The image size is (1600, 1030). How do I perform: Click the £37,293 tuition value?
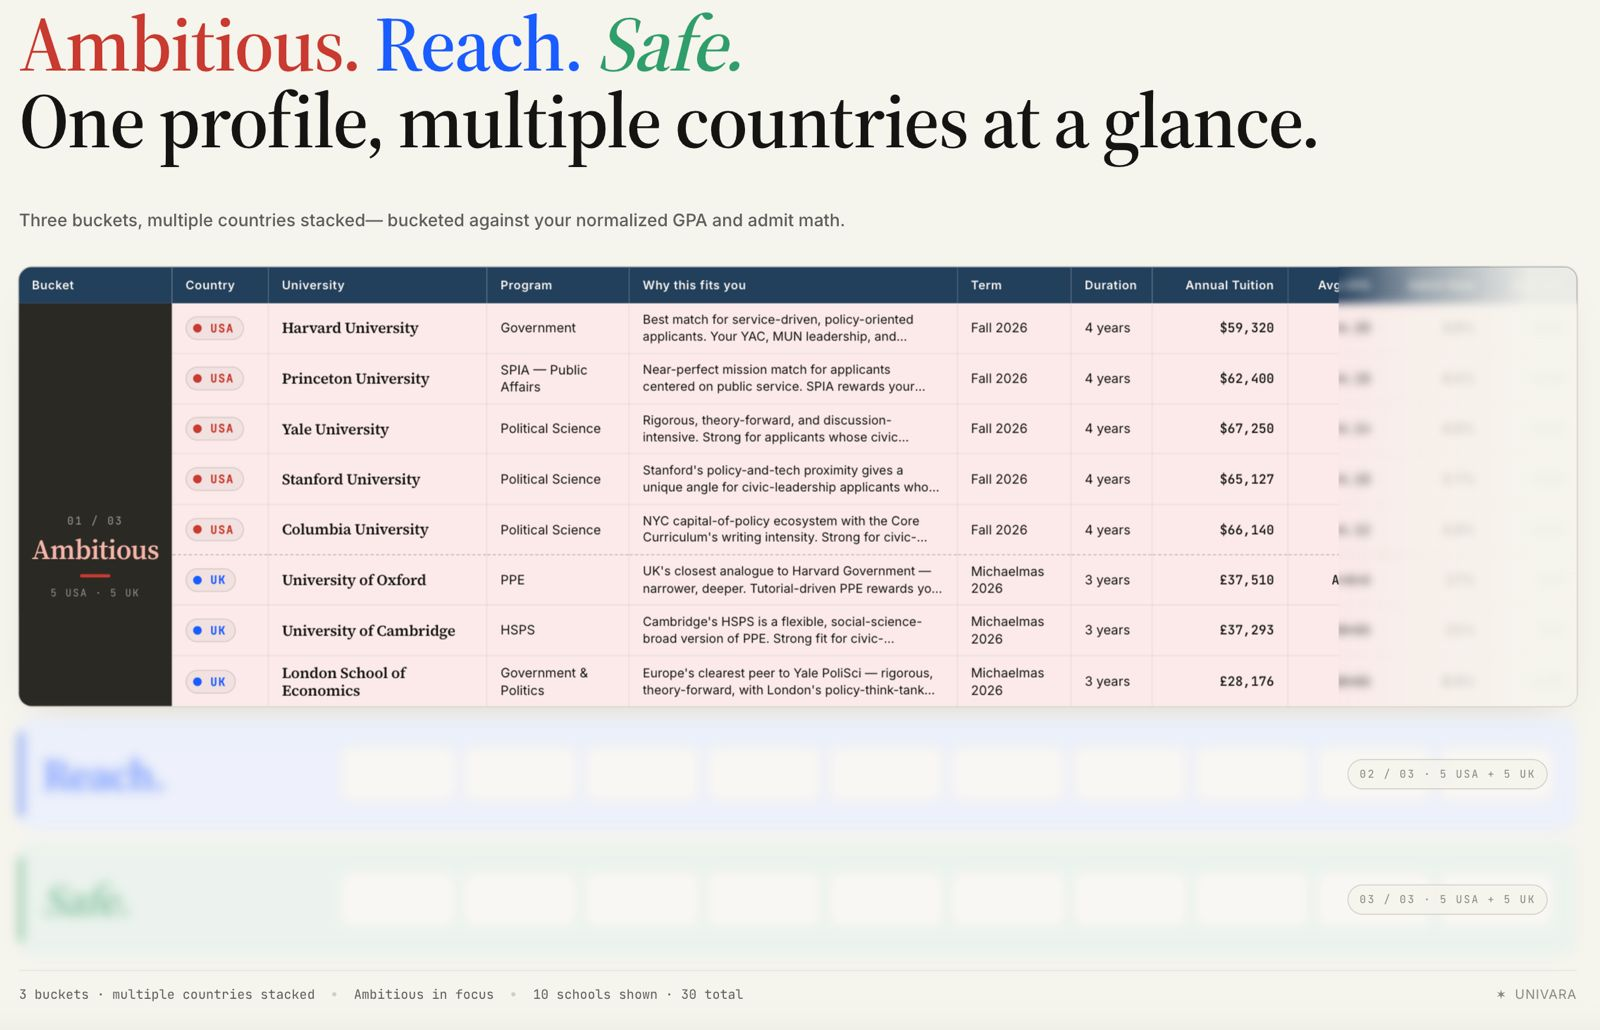point(1246,630)
